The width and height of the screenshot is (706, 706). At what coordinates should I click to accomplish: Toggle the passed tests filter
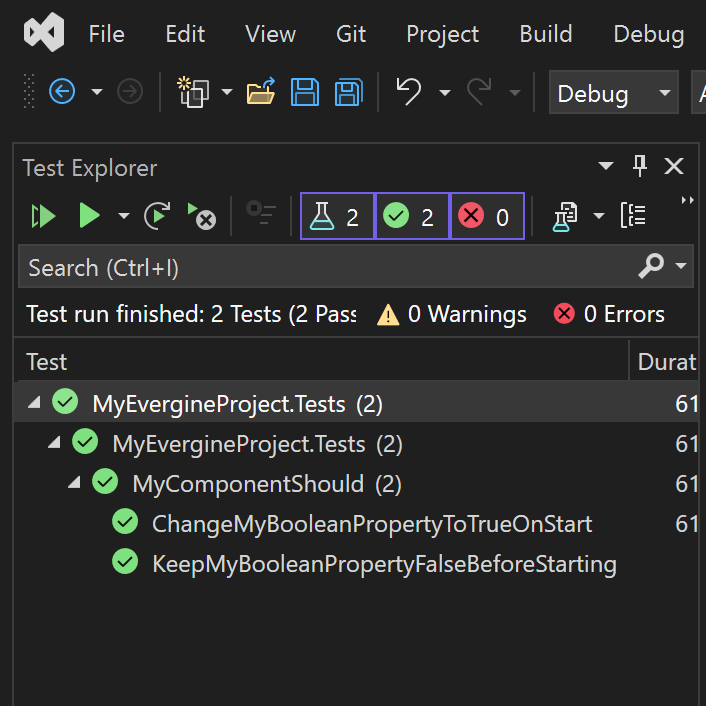pos(412,217)
